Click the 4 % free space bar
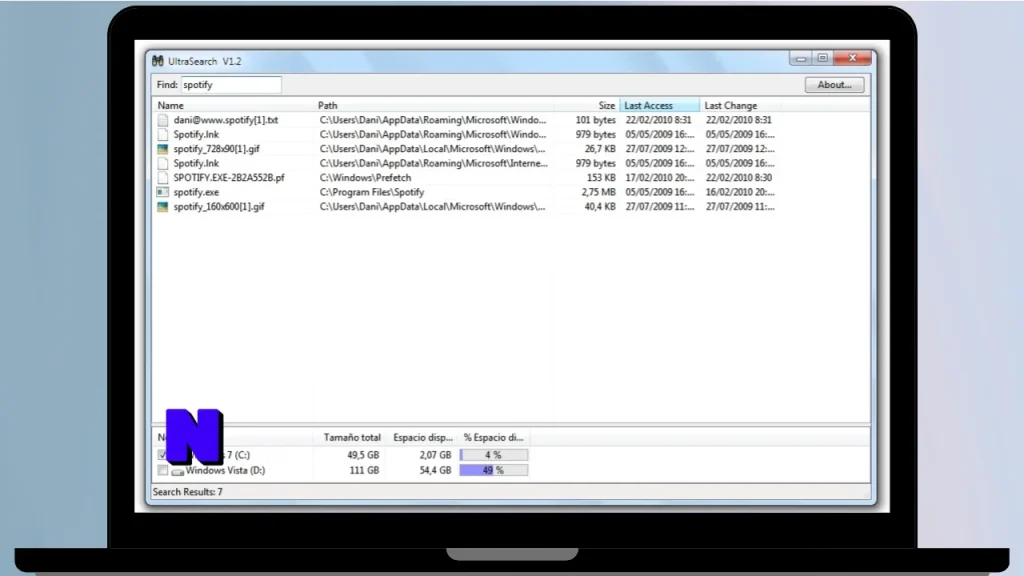Screen dimensions: 1024x576 [x=494, y=455]
